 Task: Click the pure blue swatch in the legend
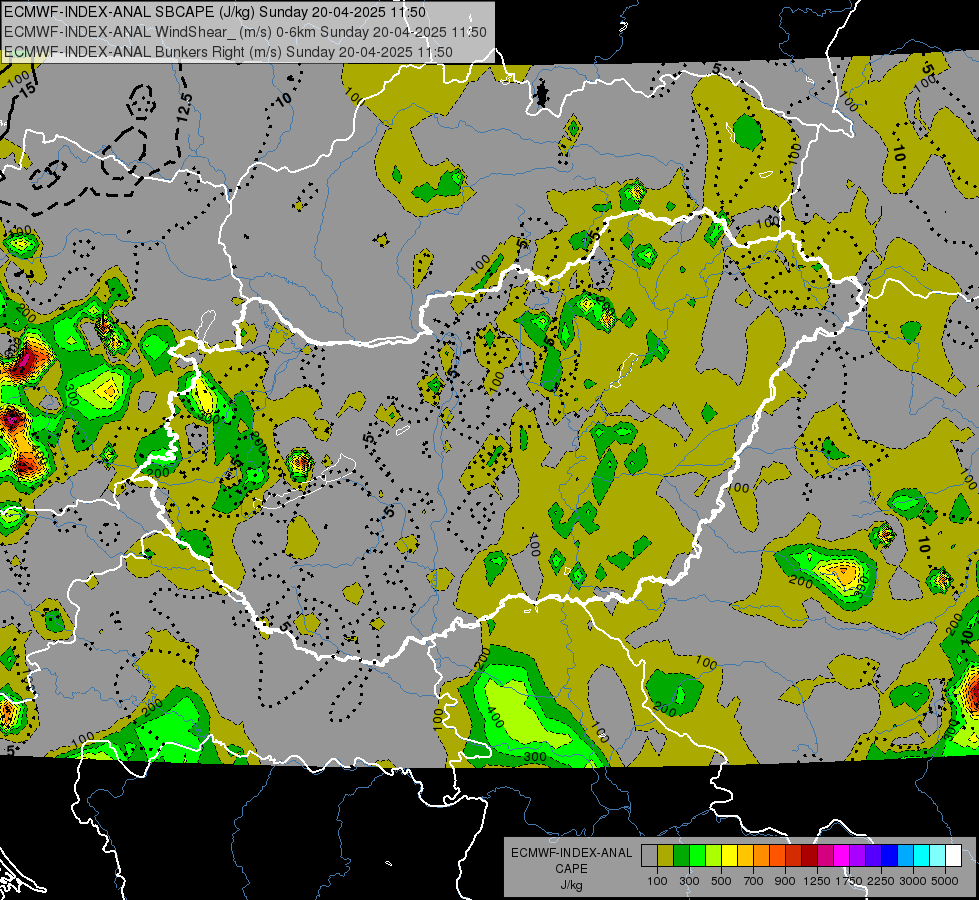pyautogui.click(x=890, y=856)
